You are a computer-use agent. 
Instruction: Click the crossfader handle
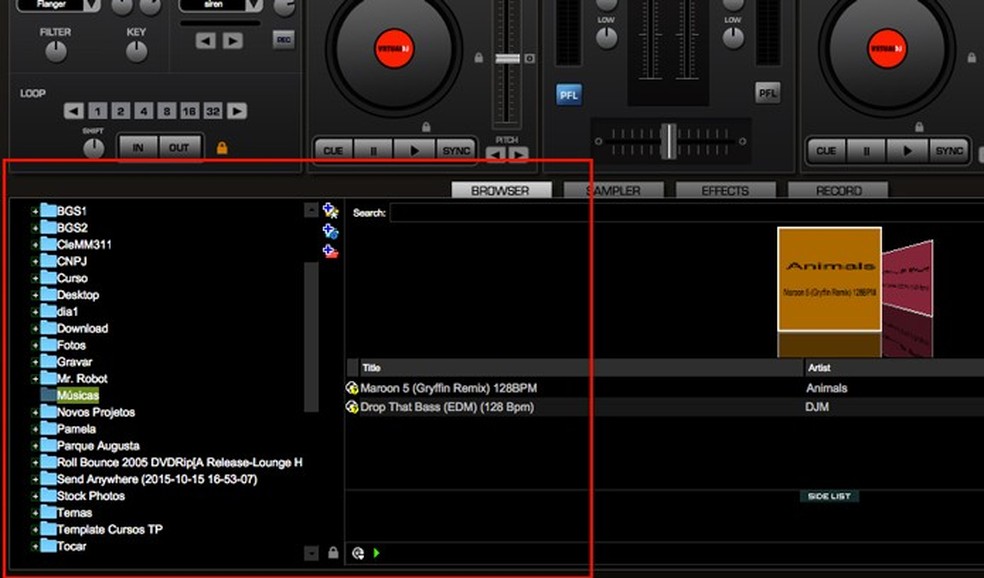click(668, 140)
